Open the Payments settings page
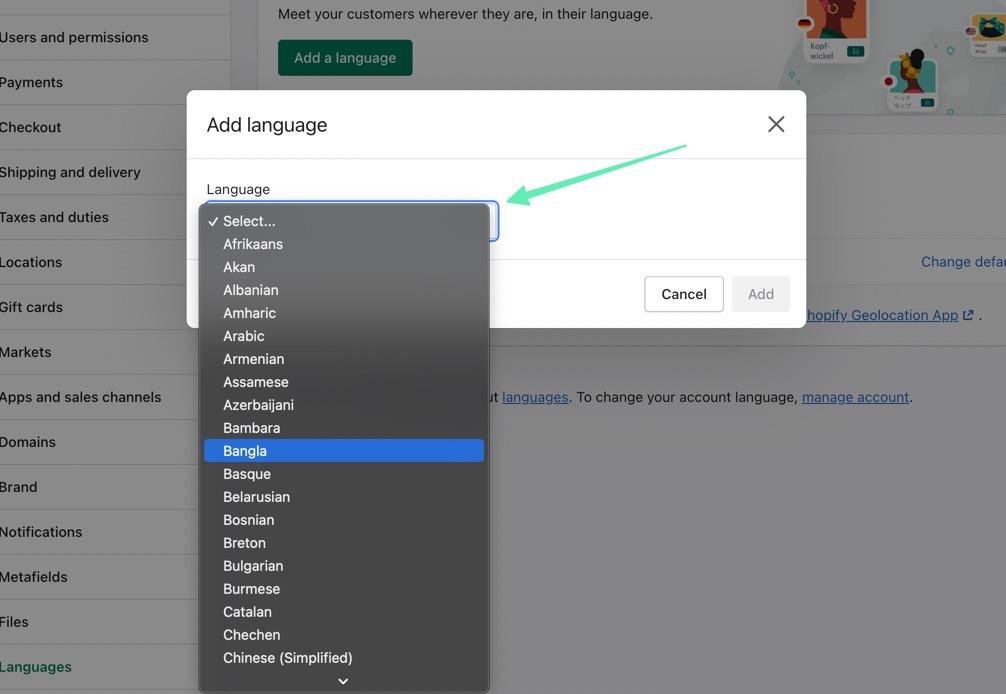 (x=31, y=82)
